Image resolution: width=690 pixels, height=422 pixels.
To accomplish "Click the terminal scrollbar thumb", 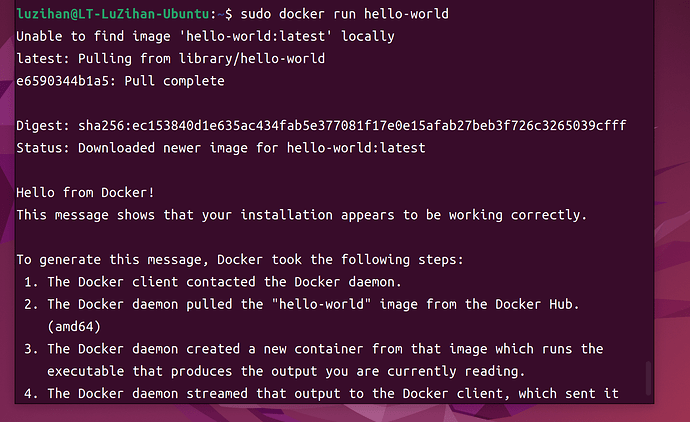I will [648, 378].
